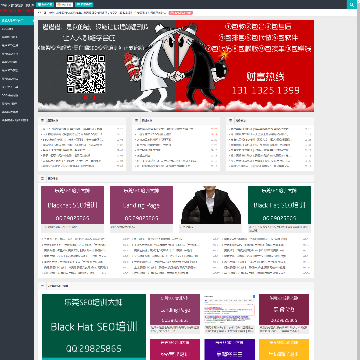
Task: Open the large spy-versus-spy banner image
Action: tap(176, 66)
